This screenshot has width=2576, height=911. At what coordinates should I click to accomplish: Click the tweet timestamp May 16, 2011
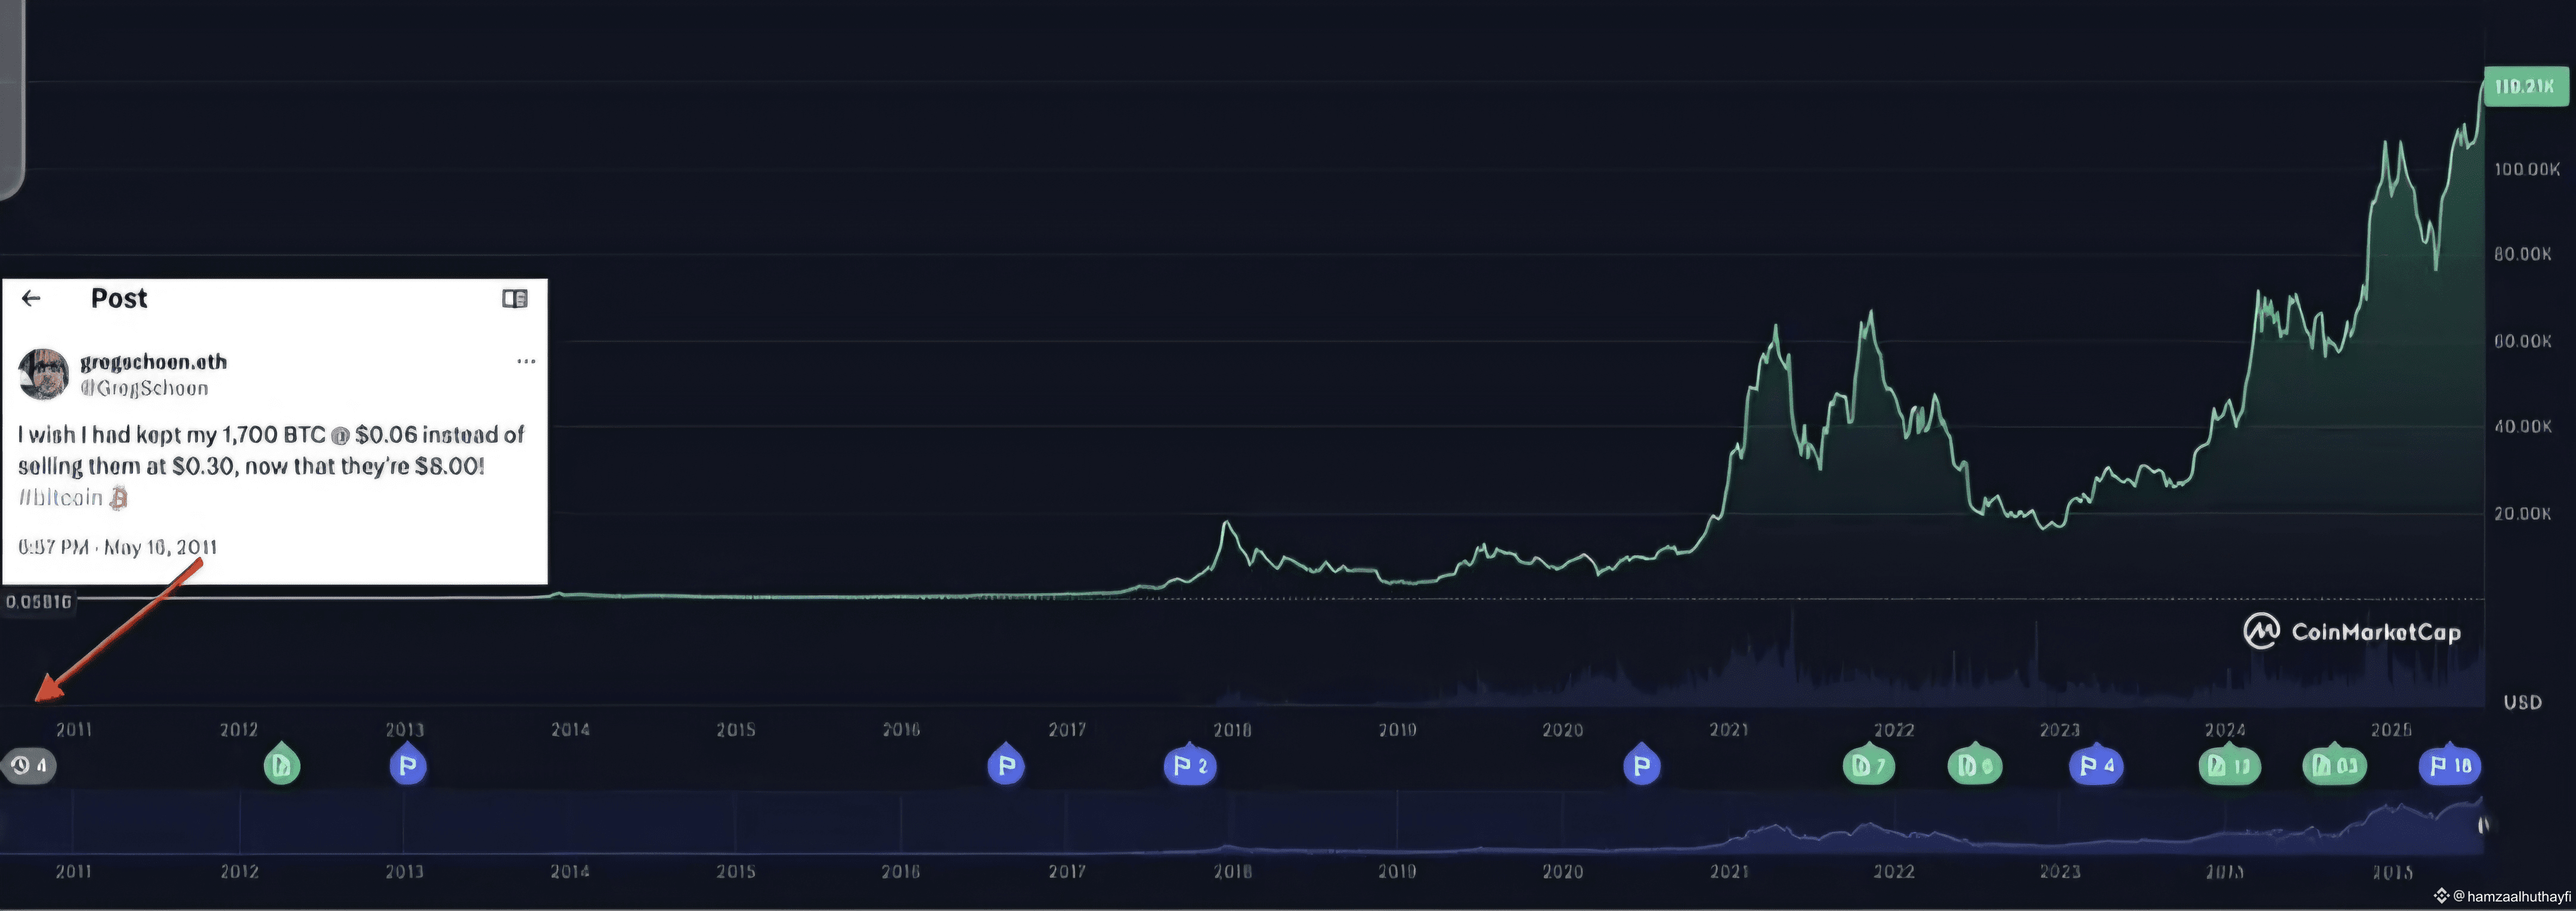118,547
